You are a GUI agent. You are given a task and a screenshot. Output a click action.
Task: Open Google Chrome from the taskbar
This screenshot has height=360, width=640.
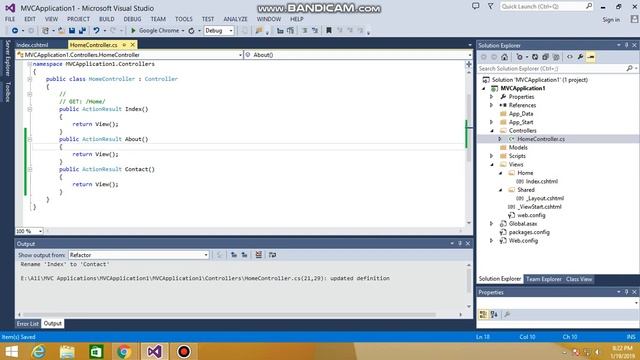pos(124,351)
